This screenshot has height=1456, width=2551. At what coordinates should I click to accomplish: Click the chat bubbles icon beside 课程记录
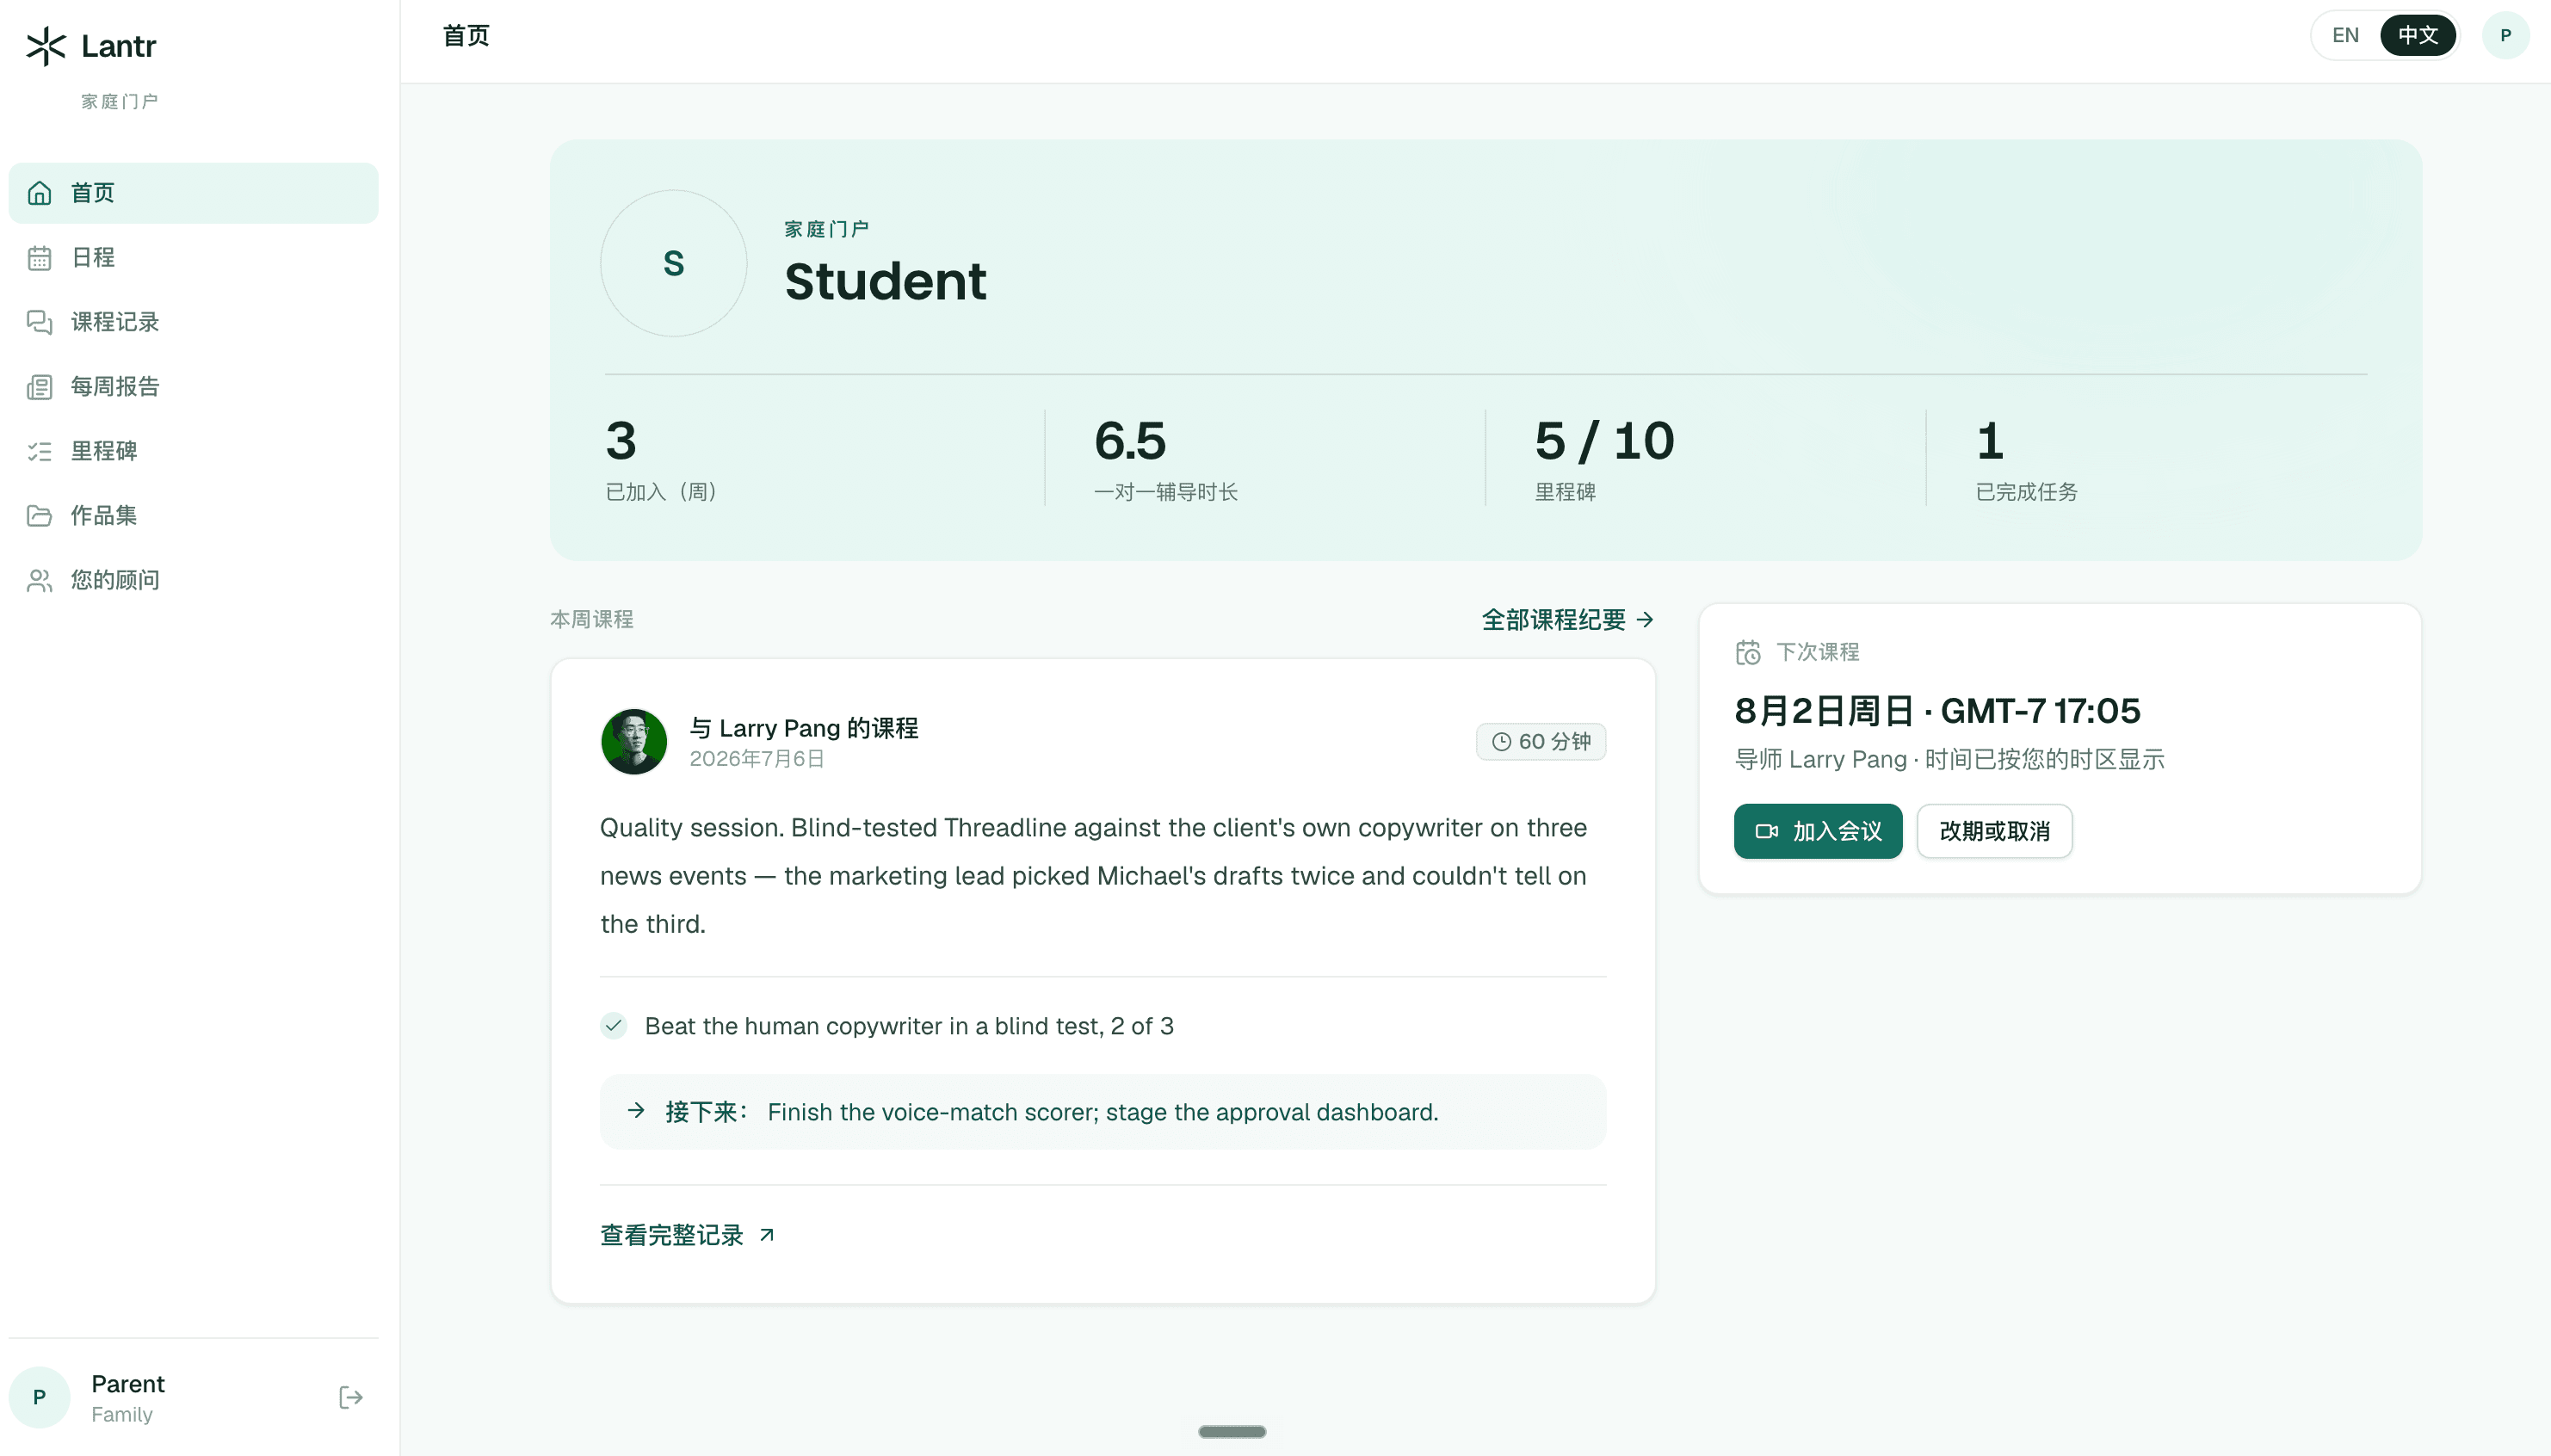pyautogui.click(x=39, y=322)
